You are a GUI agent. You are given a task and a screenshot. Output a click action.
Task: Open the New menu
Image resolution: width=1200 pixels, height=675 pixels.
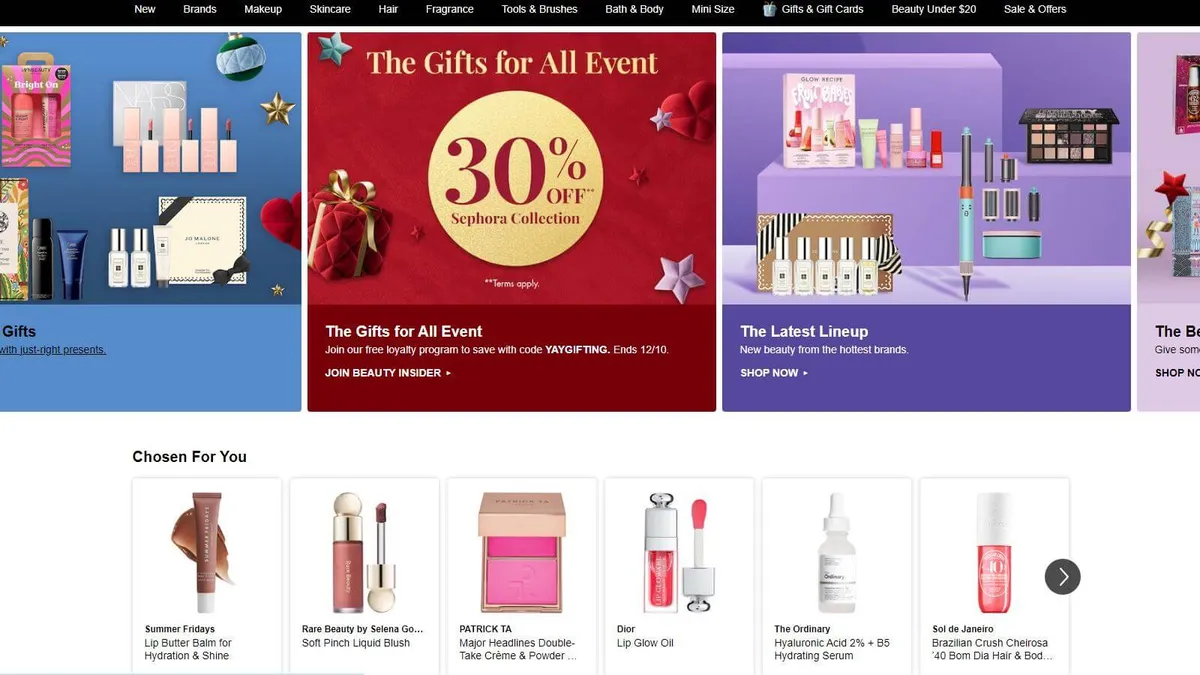[145, 9]
